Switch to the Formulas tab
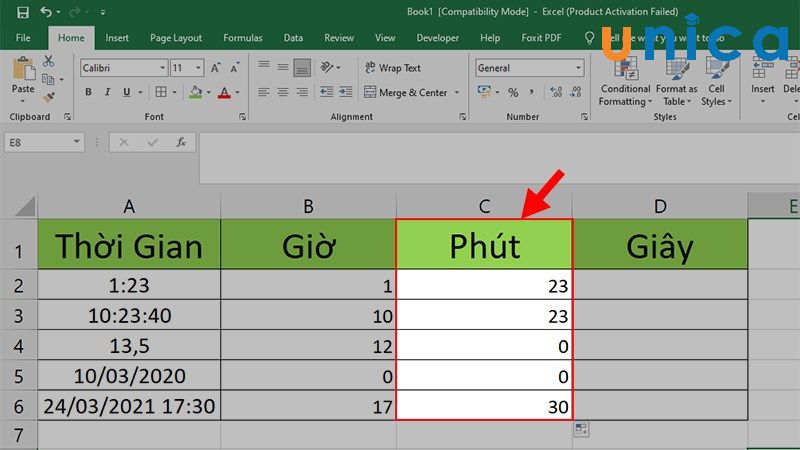The image size is (800, 450). pyautogui.click(x=243, y=38)
